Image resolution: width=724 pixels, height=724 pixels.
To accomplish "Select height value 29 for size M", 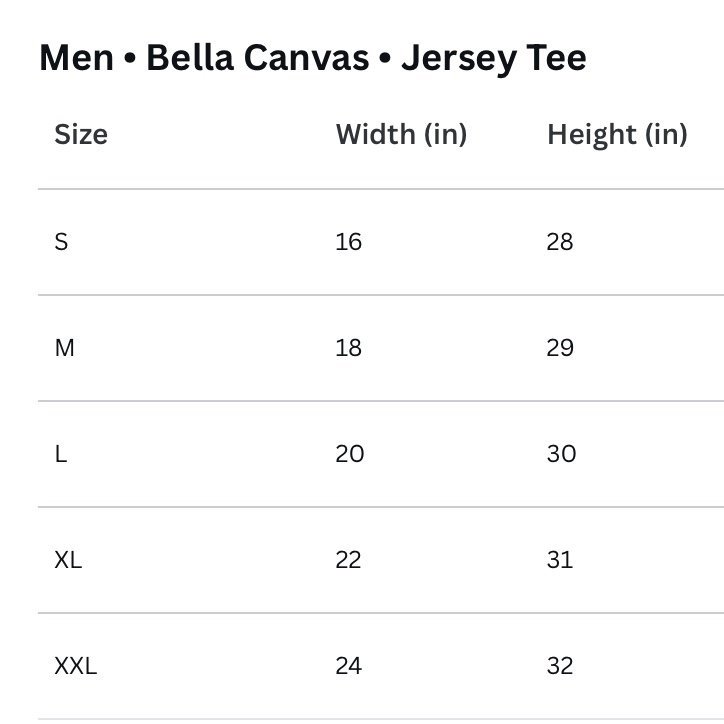I will [560, 348].
